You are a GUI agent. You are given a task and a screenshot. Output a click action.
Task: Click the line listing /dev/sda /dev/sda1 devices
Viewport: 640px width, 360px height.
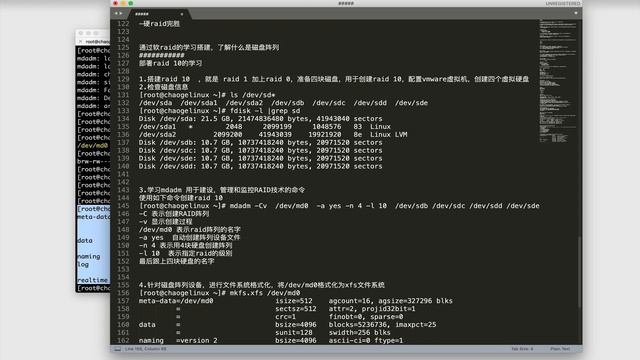click(x=283, y=103)
